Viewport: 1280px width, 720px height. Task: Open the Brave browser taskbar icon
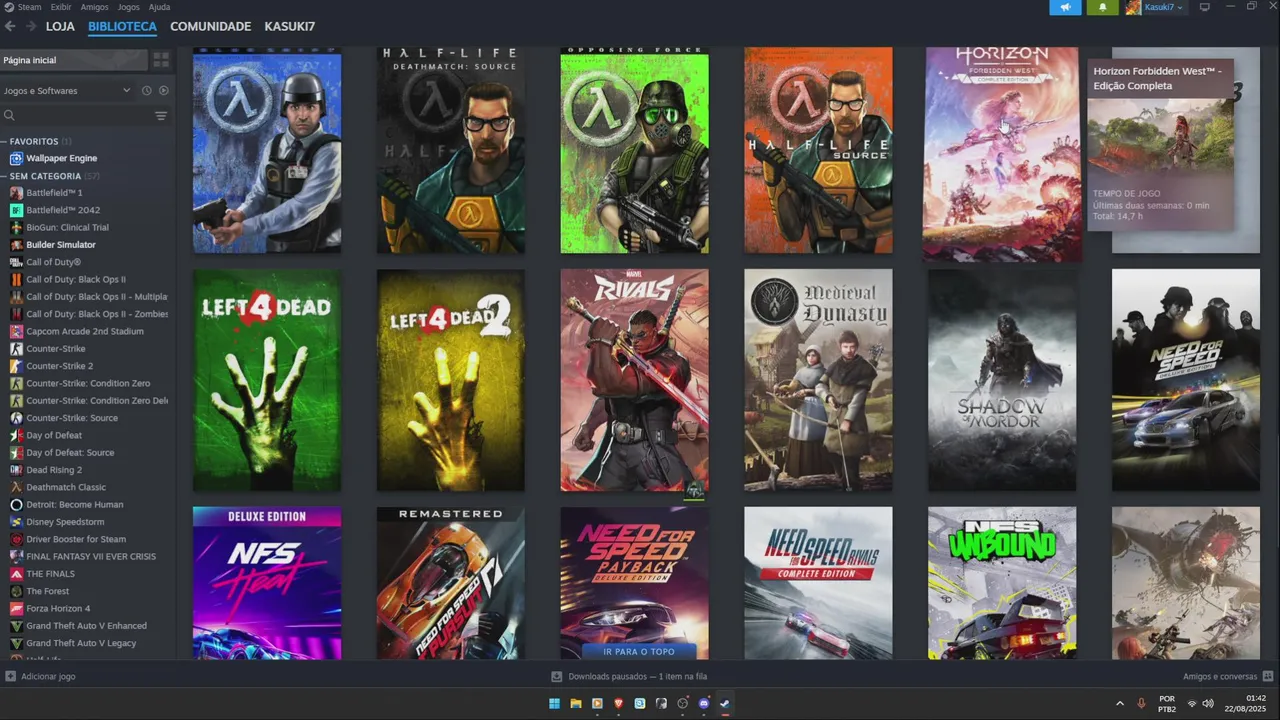(x=618, y=704)
